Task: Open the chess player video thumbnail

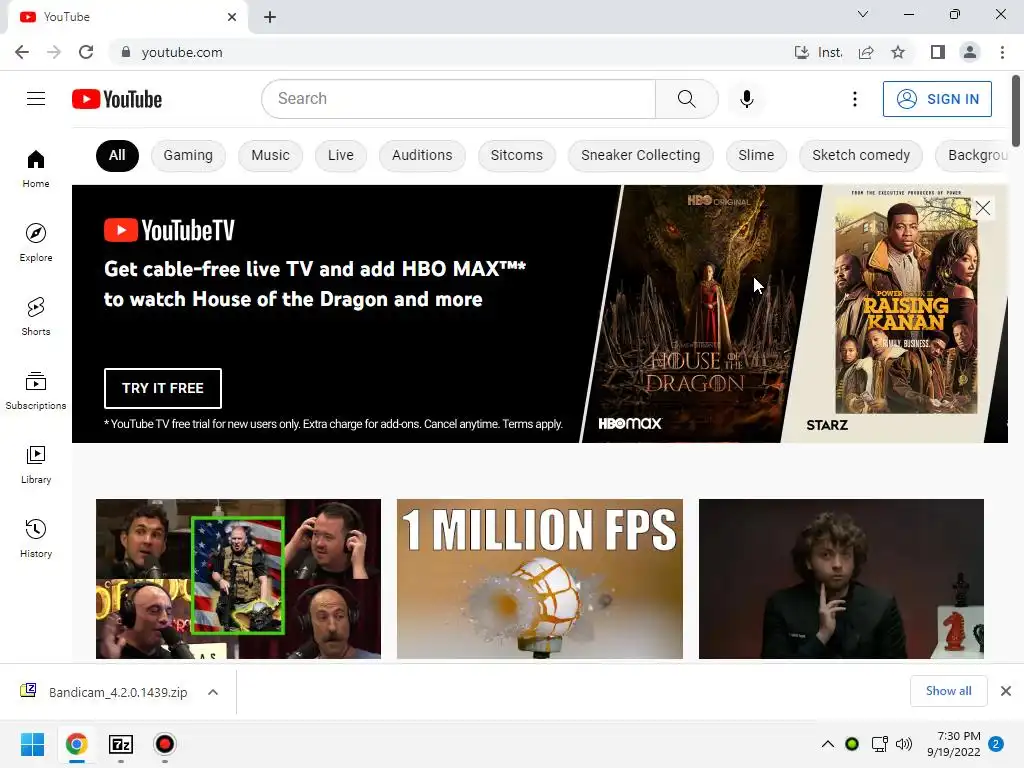Action: click(841, 579)
